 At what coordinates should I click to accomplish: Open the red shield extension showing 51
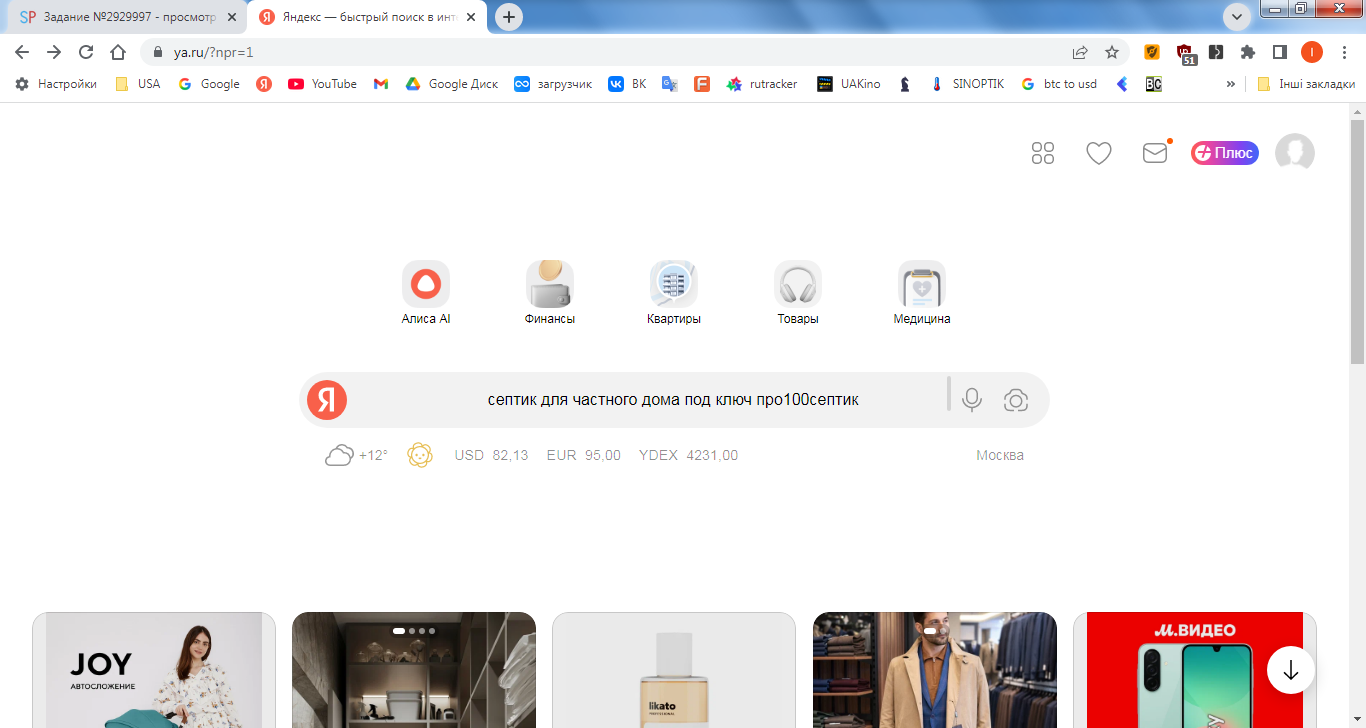click(x=1185, y=54)
